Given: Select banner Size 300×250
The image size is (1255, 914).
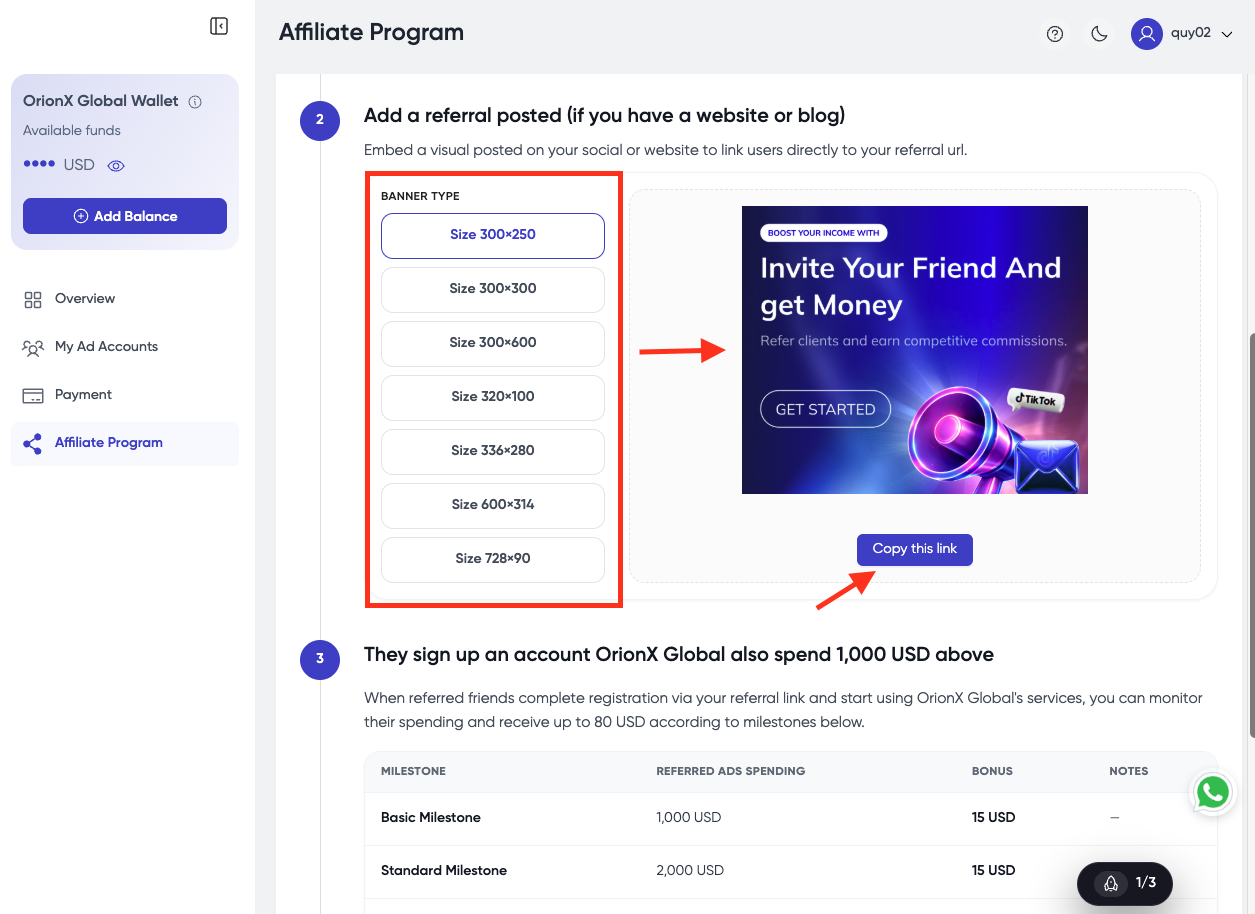Looking at the screenshot, I should point(493,235).
